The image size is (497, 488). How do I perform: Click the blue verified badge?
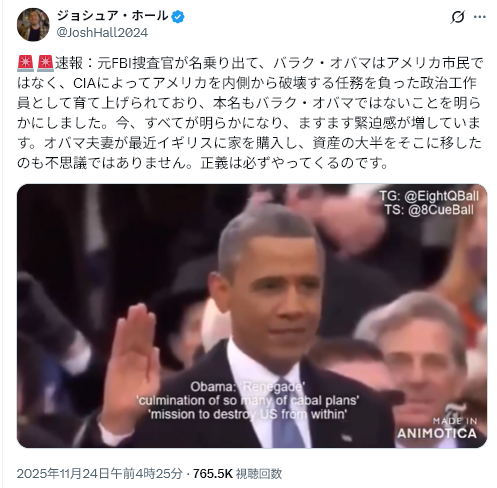[x=178, y=17]
